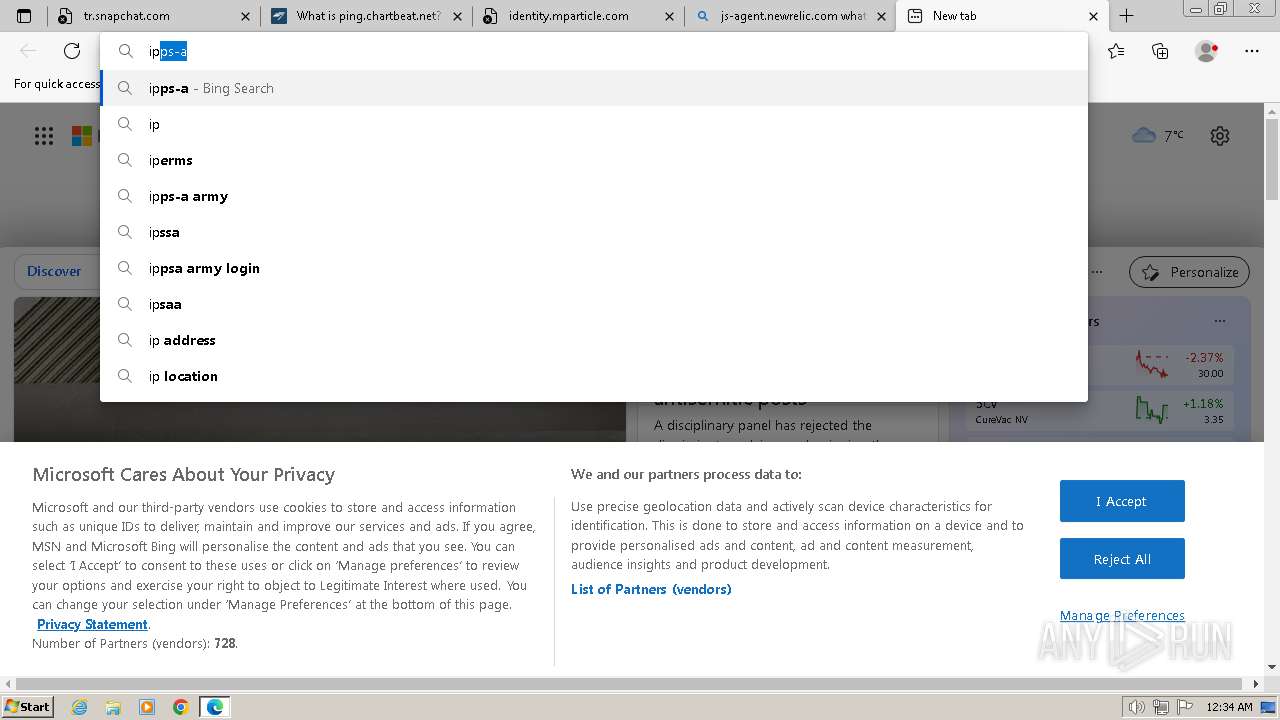Select 'ipps-a - Bing Search' suggestion
1280x720 pixels.
click(594, 88)
